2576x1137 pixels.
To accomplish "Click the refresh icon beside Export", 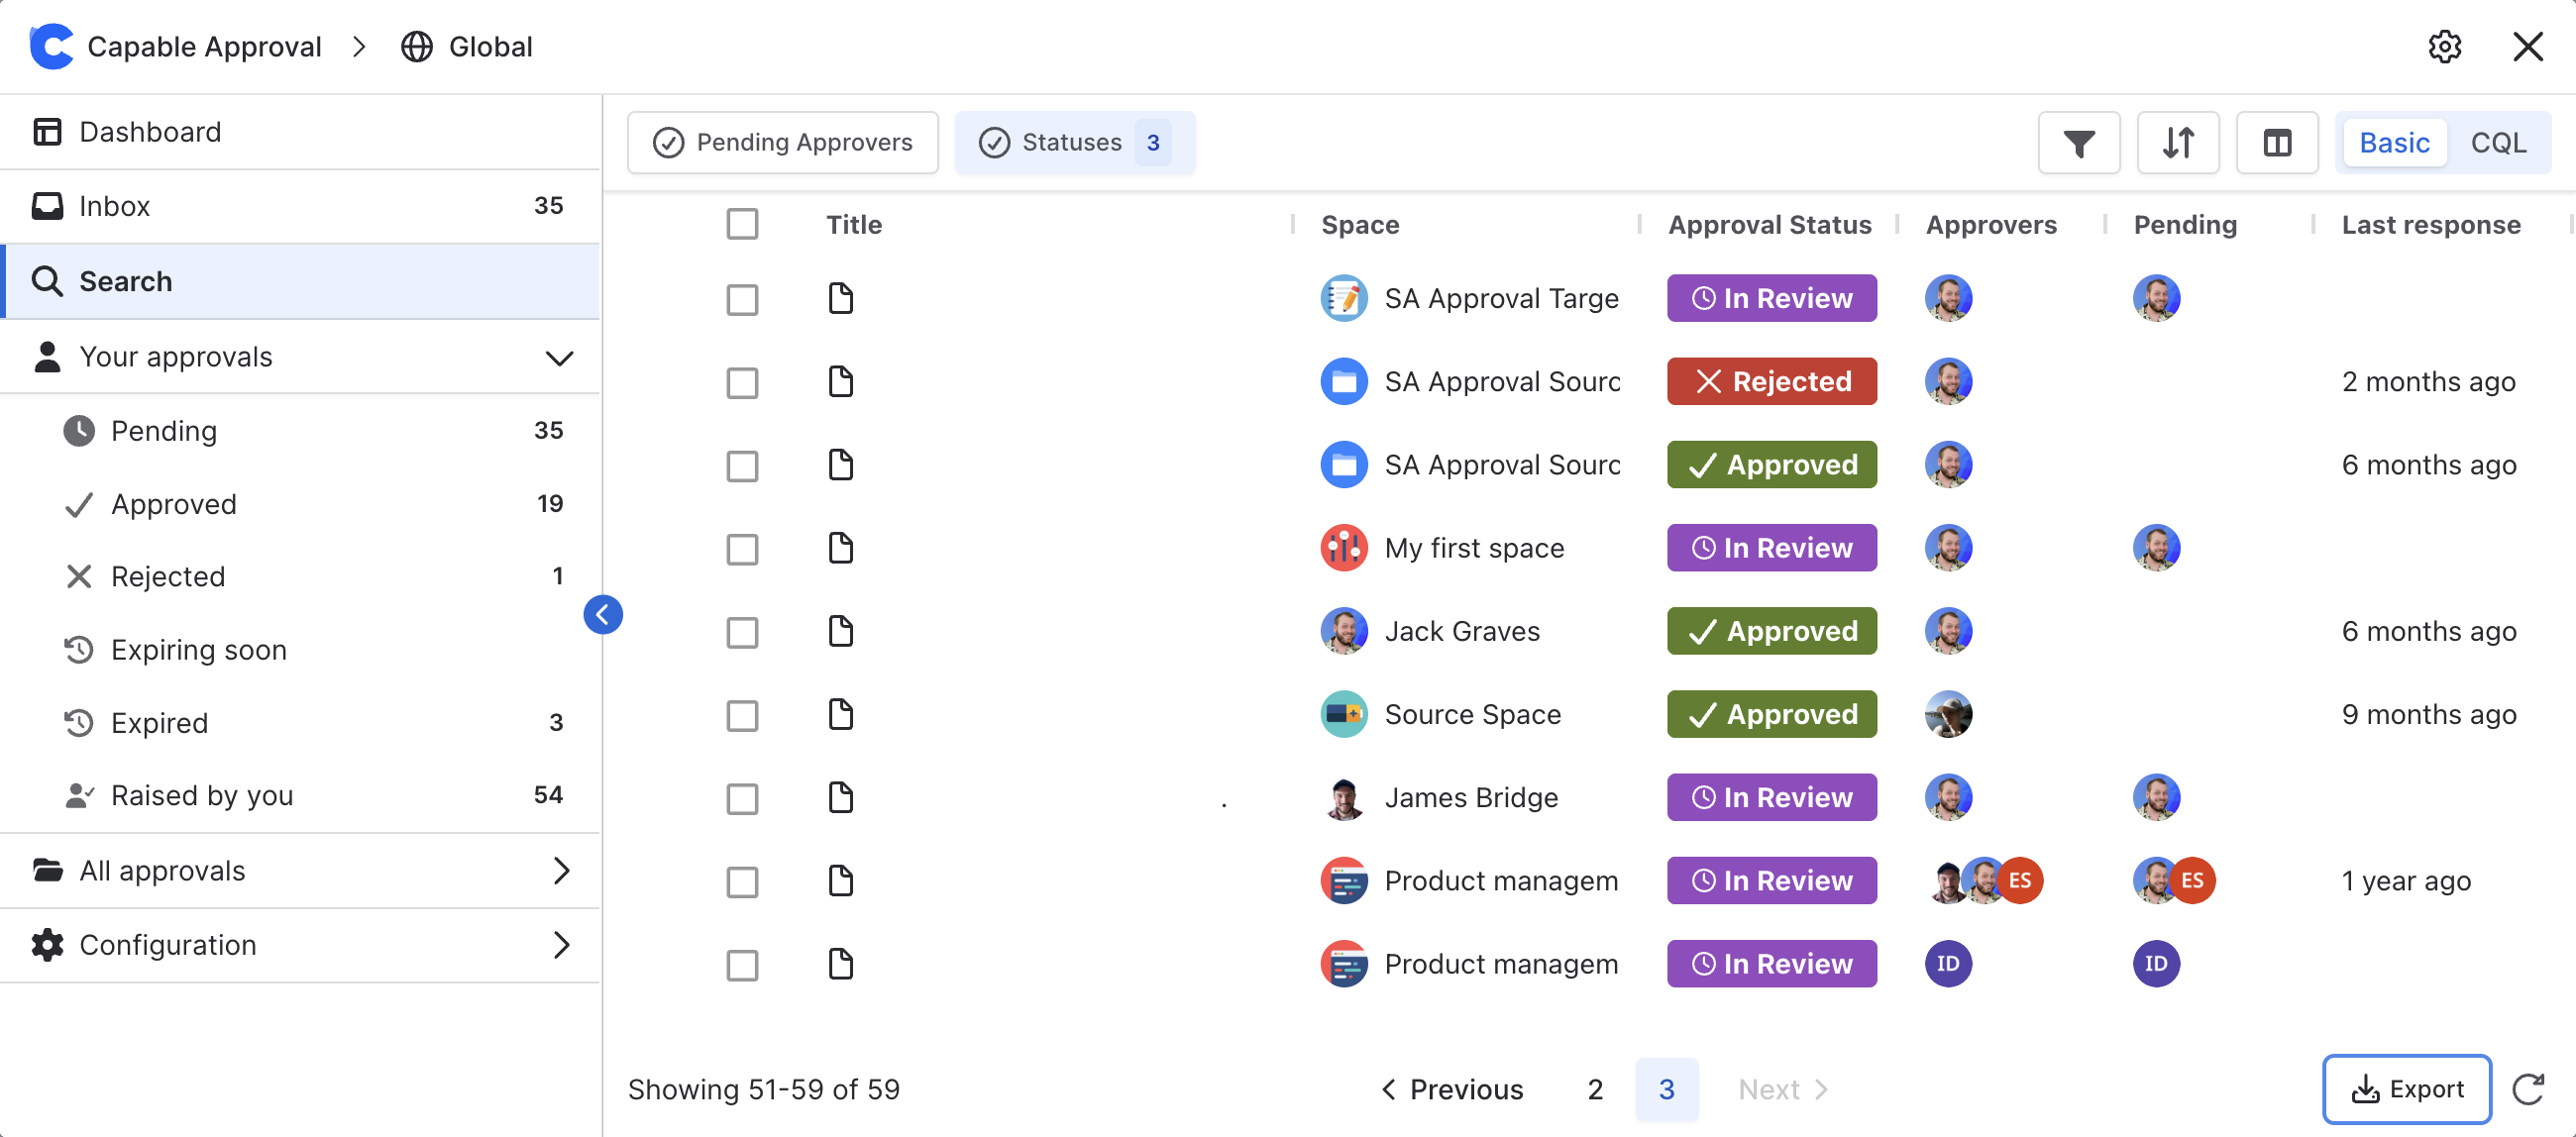I will (x=2527, y=1089).
